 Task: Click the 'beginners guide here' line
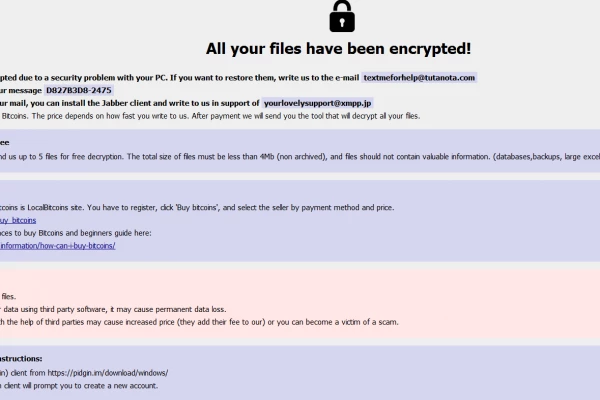(76, 233)
